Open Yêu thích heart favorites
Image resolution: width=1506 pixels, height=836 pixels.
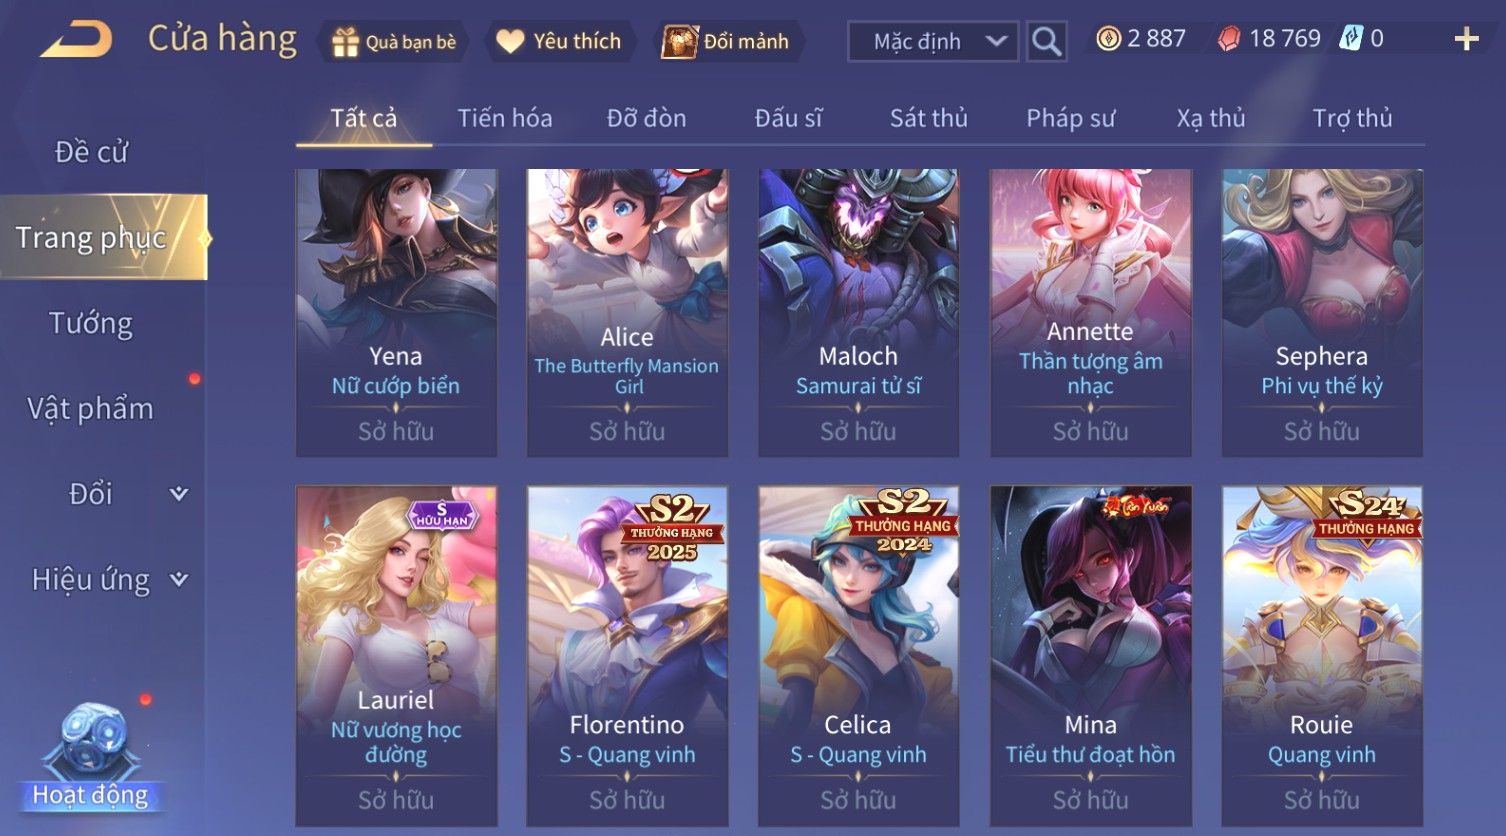(x=510, y=42)
